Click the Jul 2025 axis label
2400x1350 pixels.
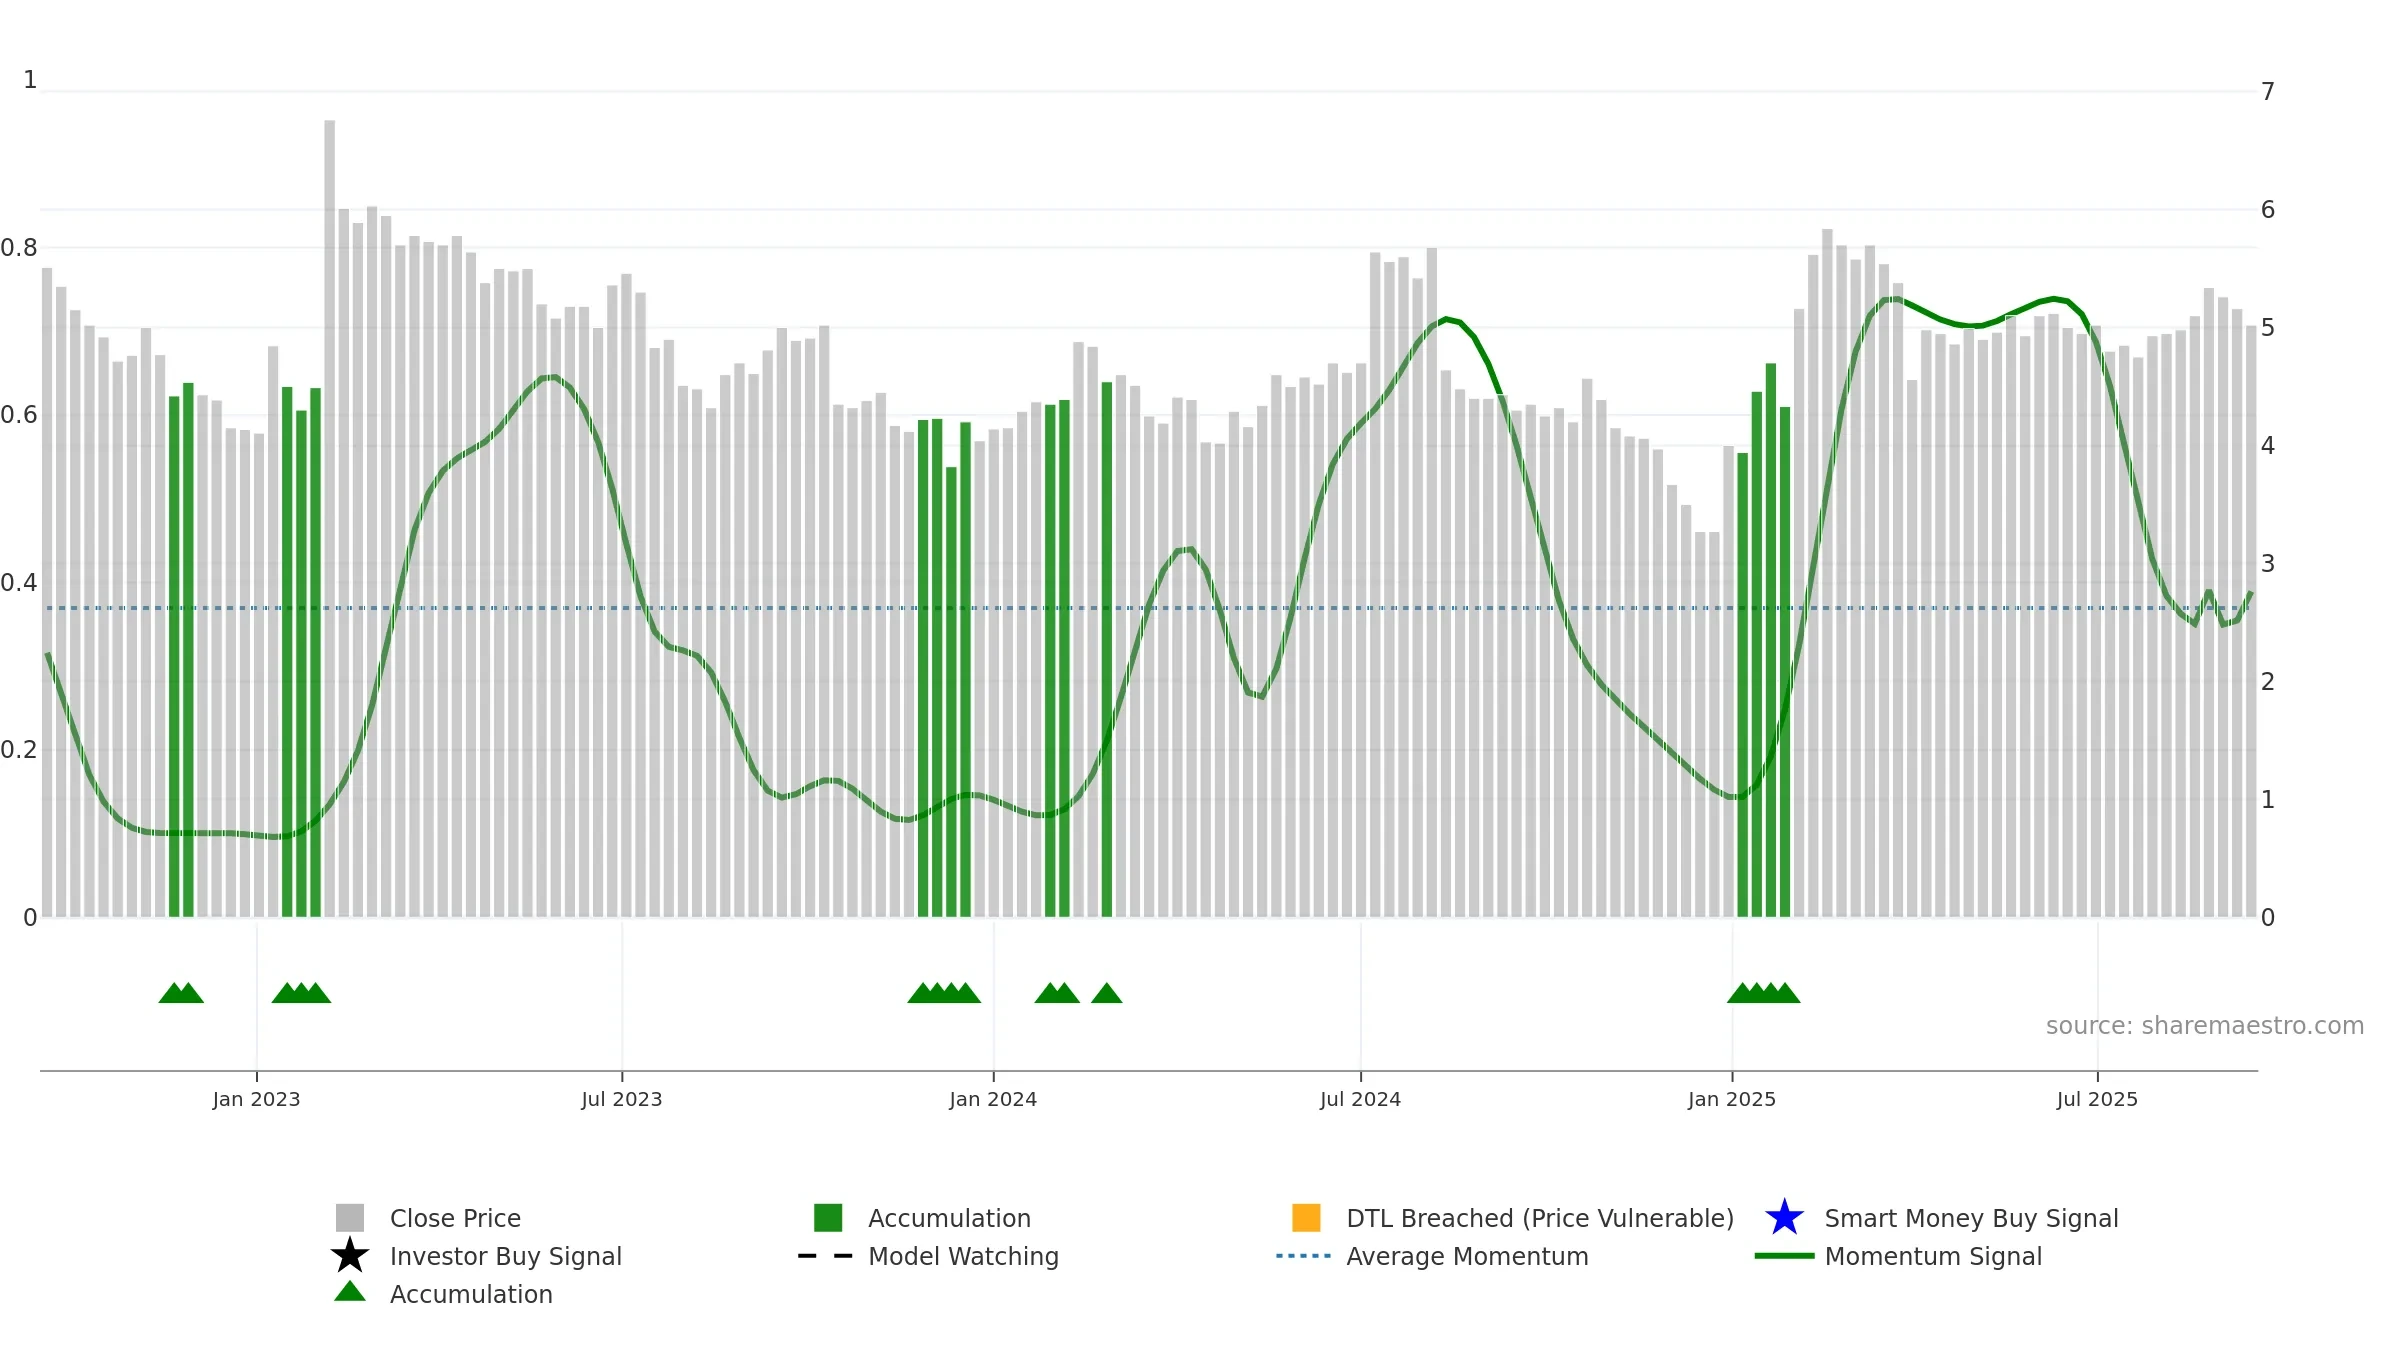2097,1100
